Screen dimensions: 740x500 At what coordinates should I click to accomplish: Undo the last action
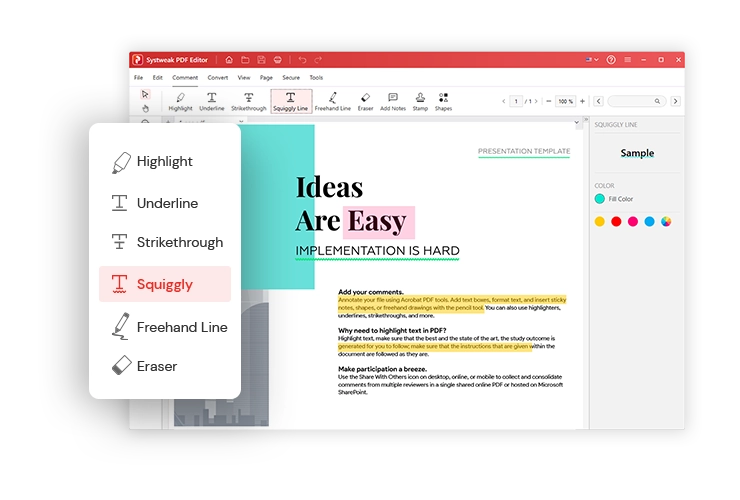[303, 59]
